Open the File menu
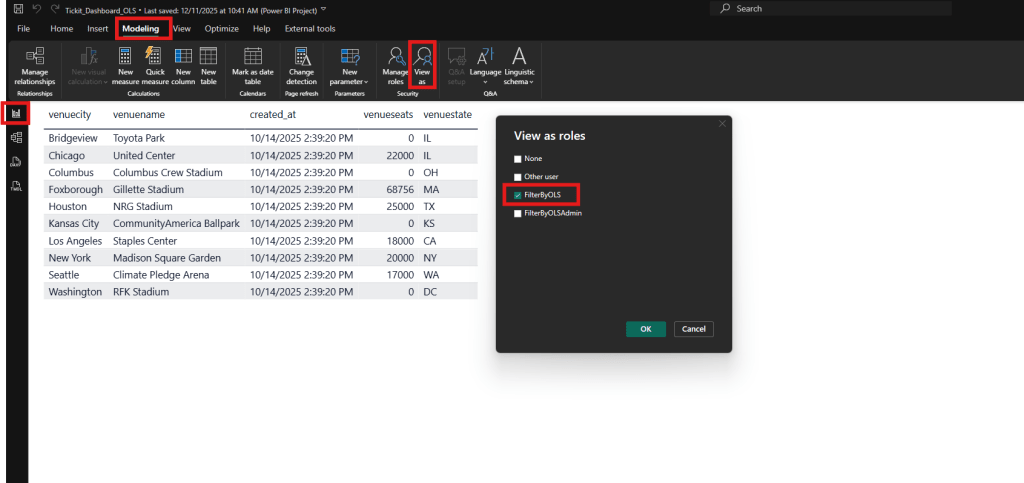This screenshot has height=483, width=1024. pos(23,29)
